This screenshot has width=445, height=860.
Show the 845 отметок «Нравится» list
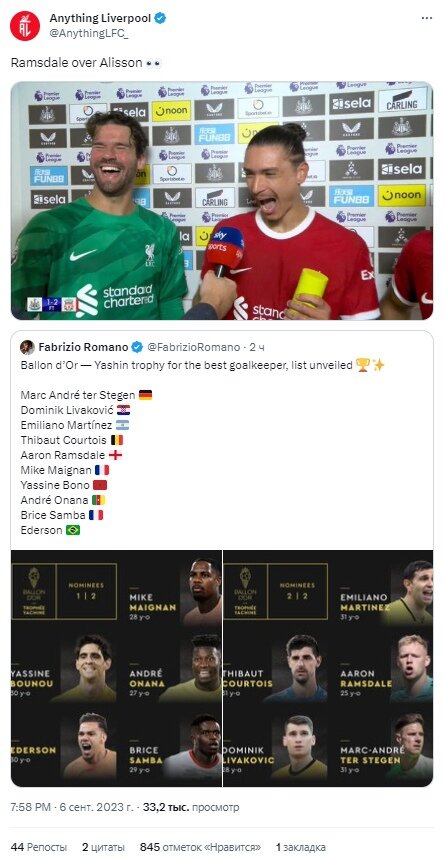(200, 847)
